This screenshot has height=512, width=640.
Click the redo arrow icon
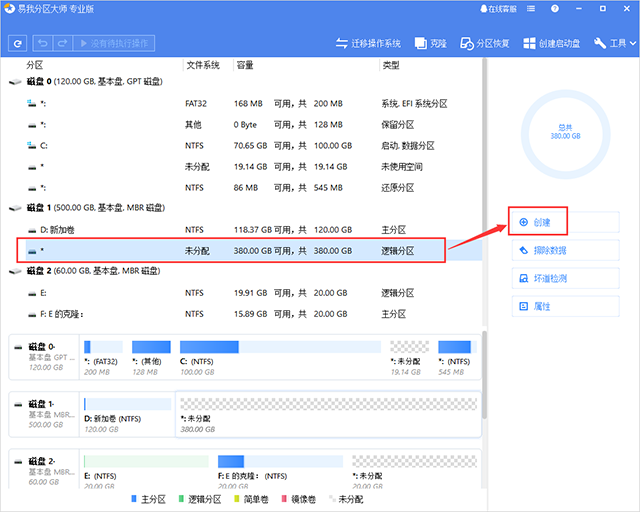click(x=62, y=43)
